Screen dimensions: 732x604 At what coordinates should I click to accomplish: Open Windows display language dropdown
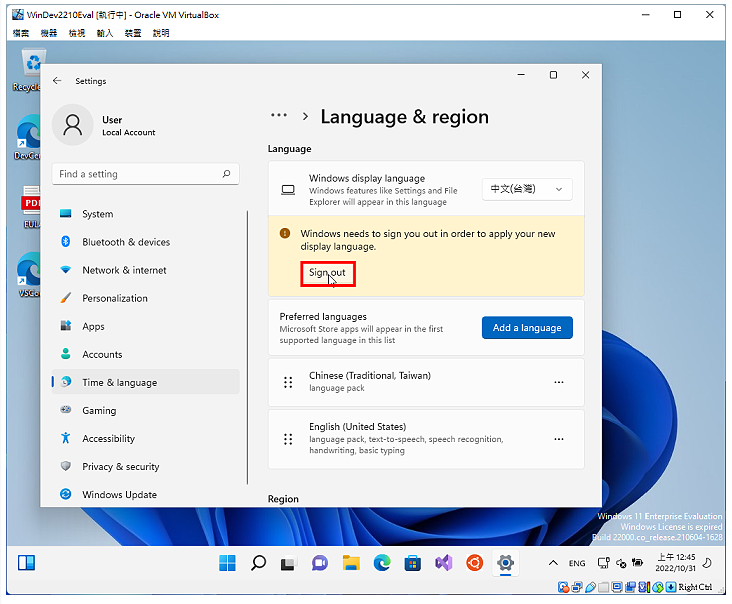pyautogui.click(x=527, y=189)
